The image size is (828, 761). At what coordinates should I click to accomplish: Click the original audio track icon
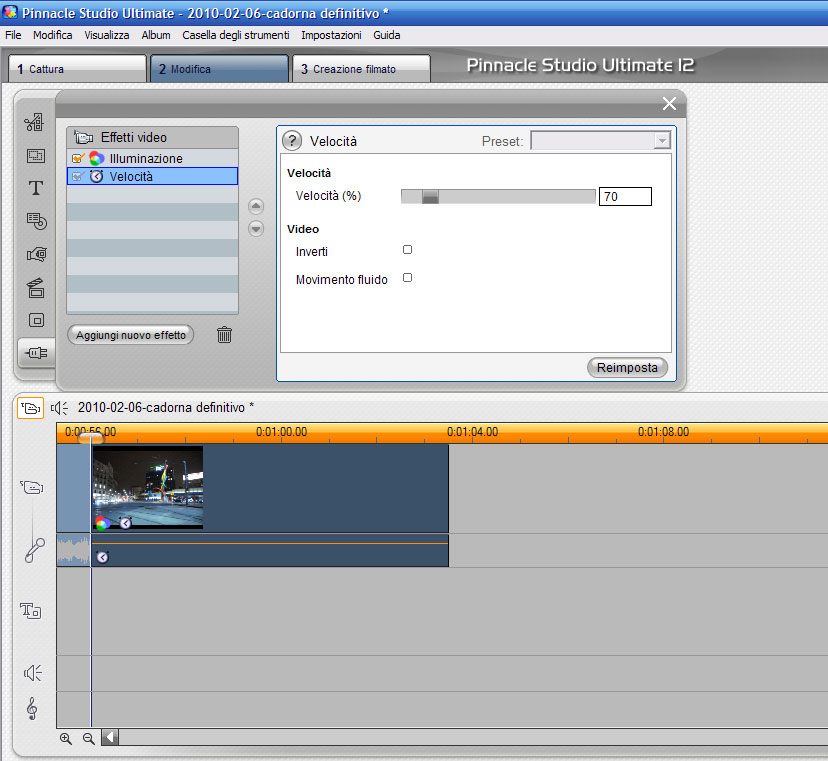[x=34, y=550]
